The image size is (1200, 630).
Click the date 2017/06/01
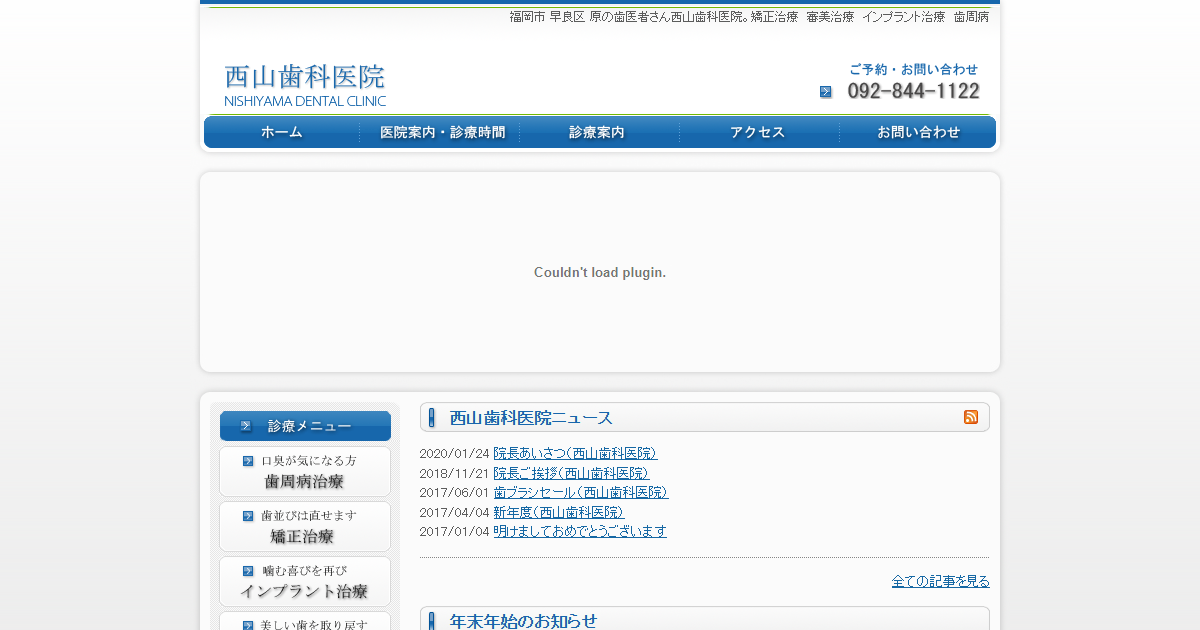[x=454, y=492]
